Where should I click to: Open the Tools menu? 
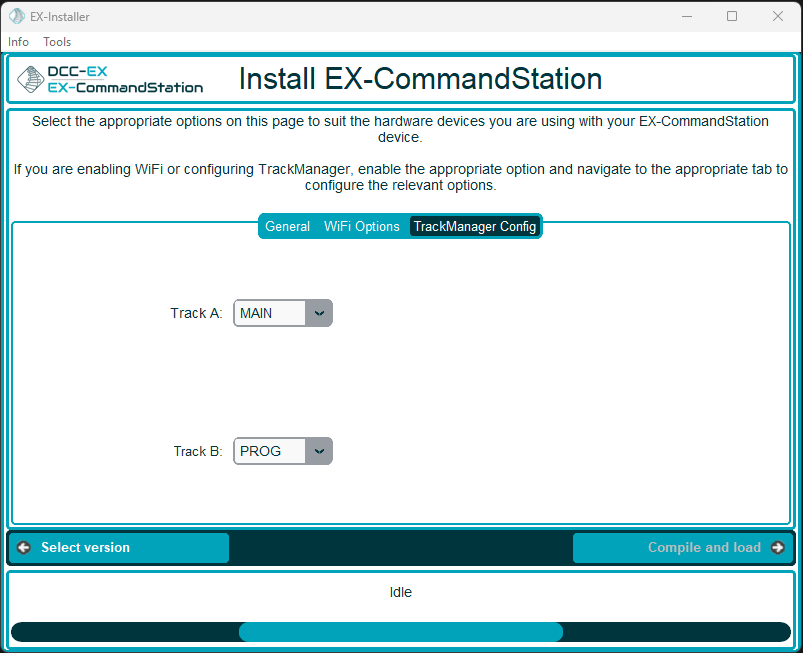tap(57, 42)
